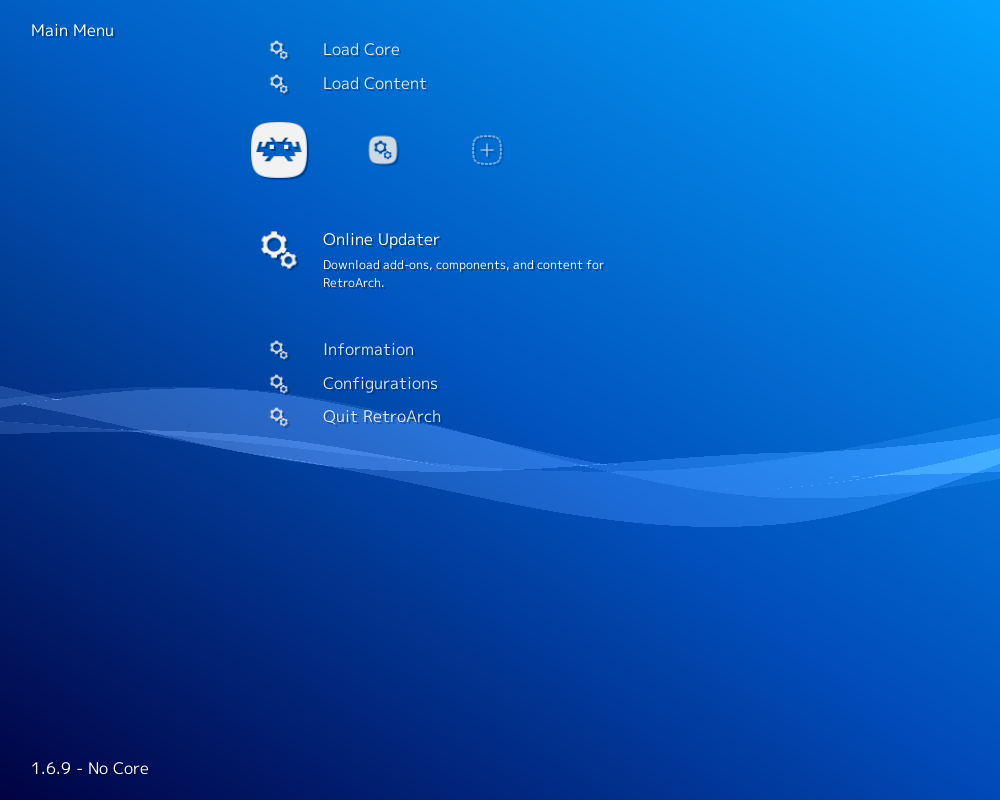Open the Add/Import Content plus icon
Viewport: 1000px width, 800px height.
point(487,151)
